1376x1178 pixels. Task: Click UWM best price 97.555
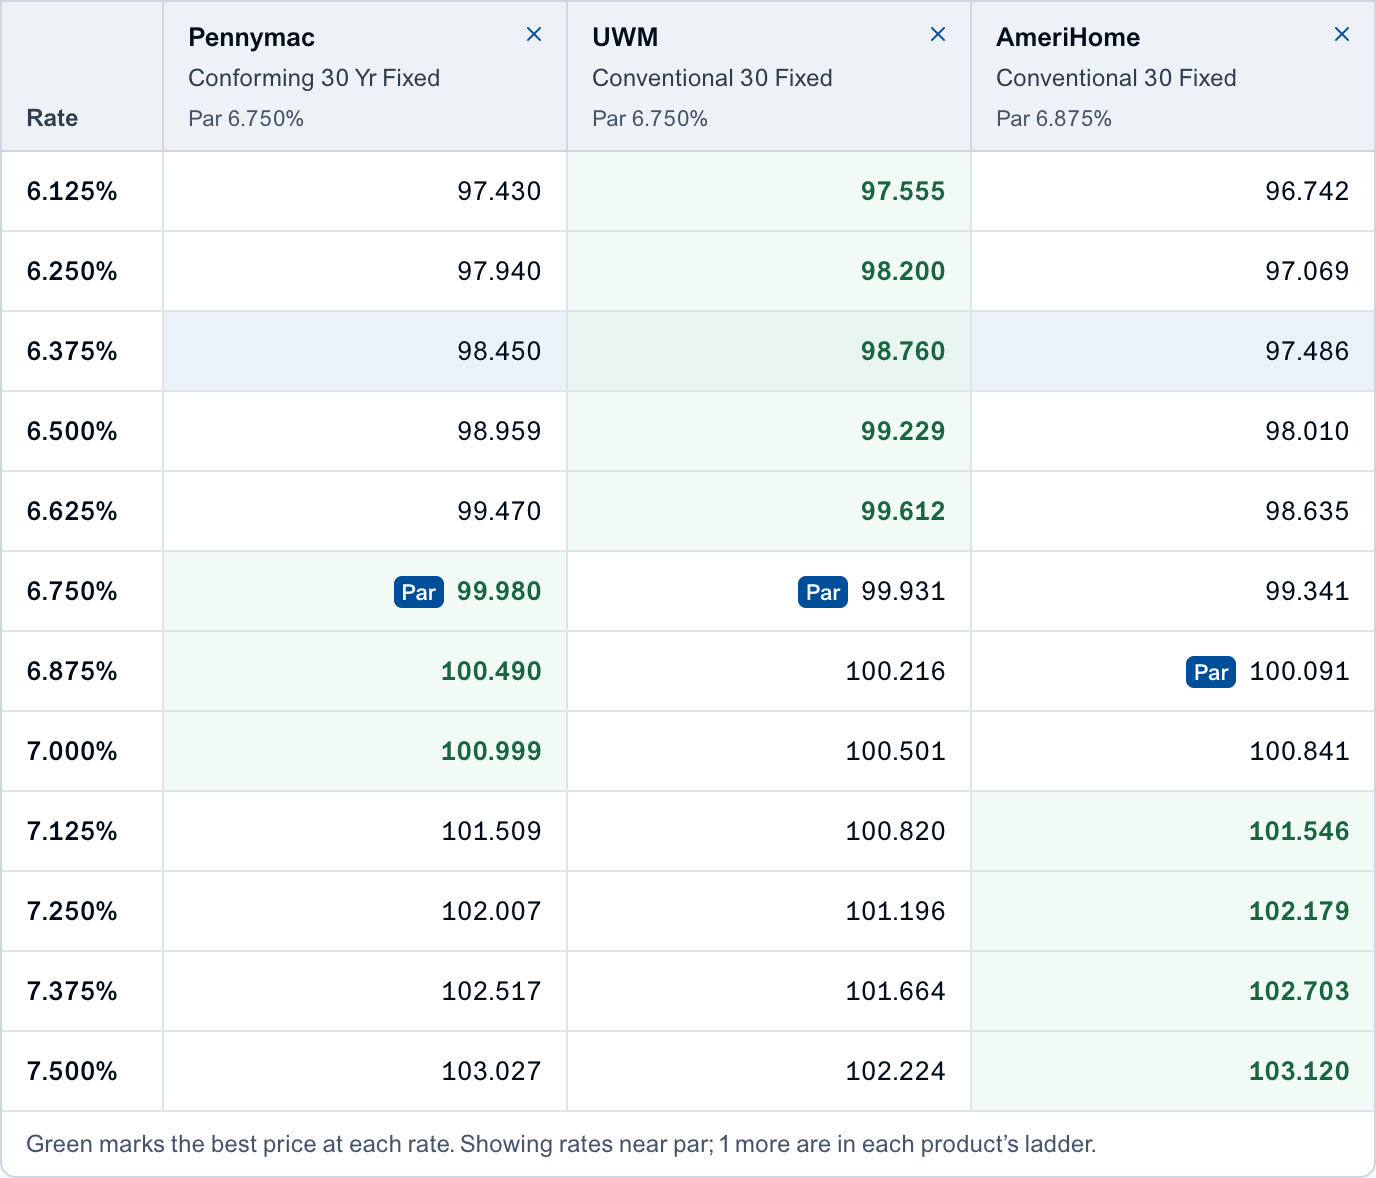click(x=903, y=191)
